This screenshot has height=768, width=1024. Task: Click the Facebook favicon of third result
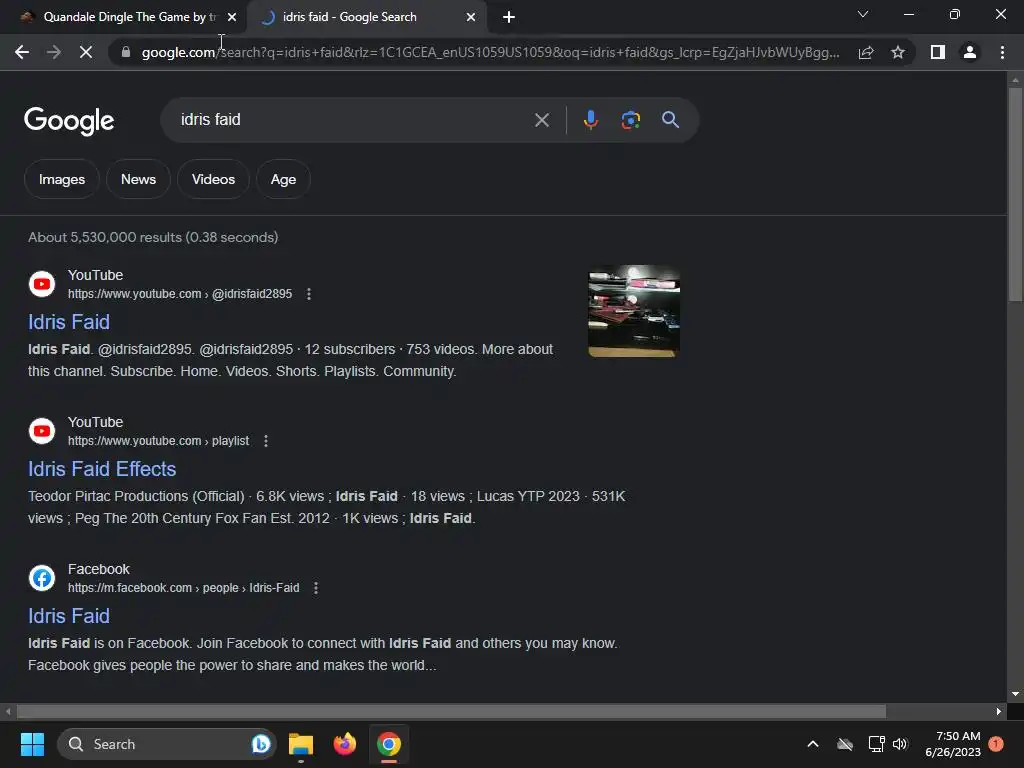(42, 578)
